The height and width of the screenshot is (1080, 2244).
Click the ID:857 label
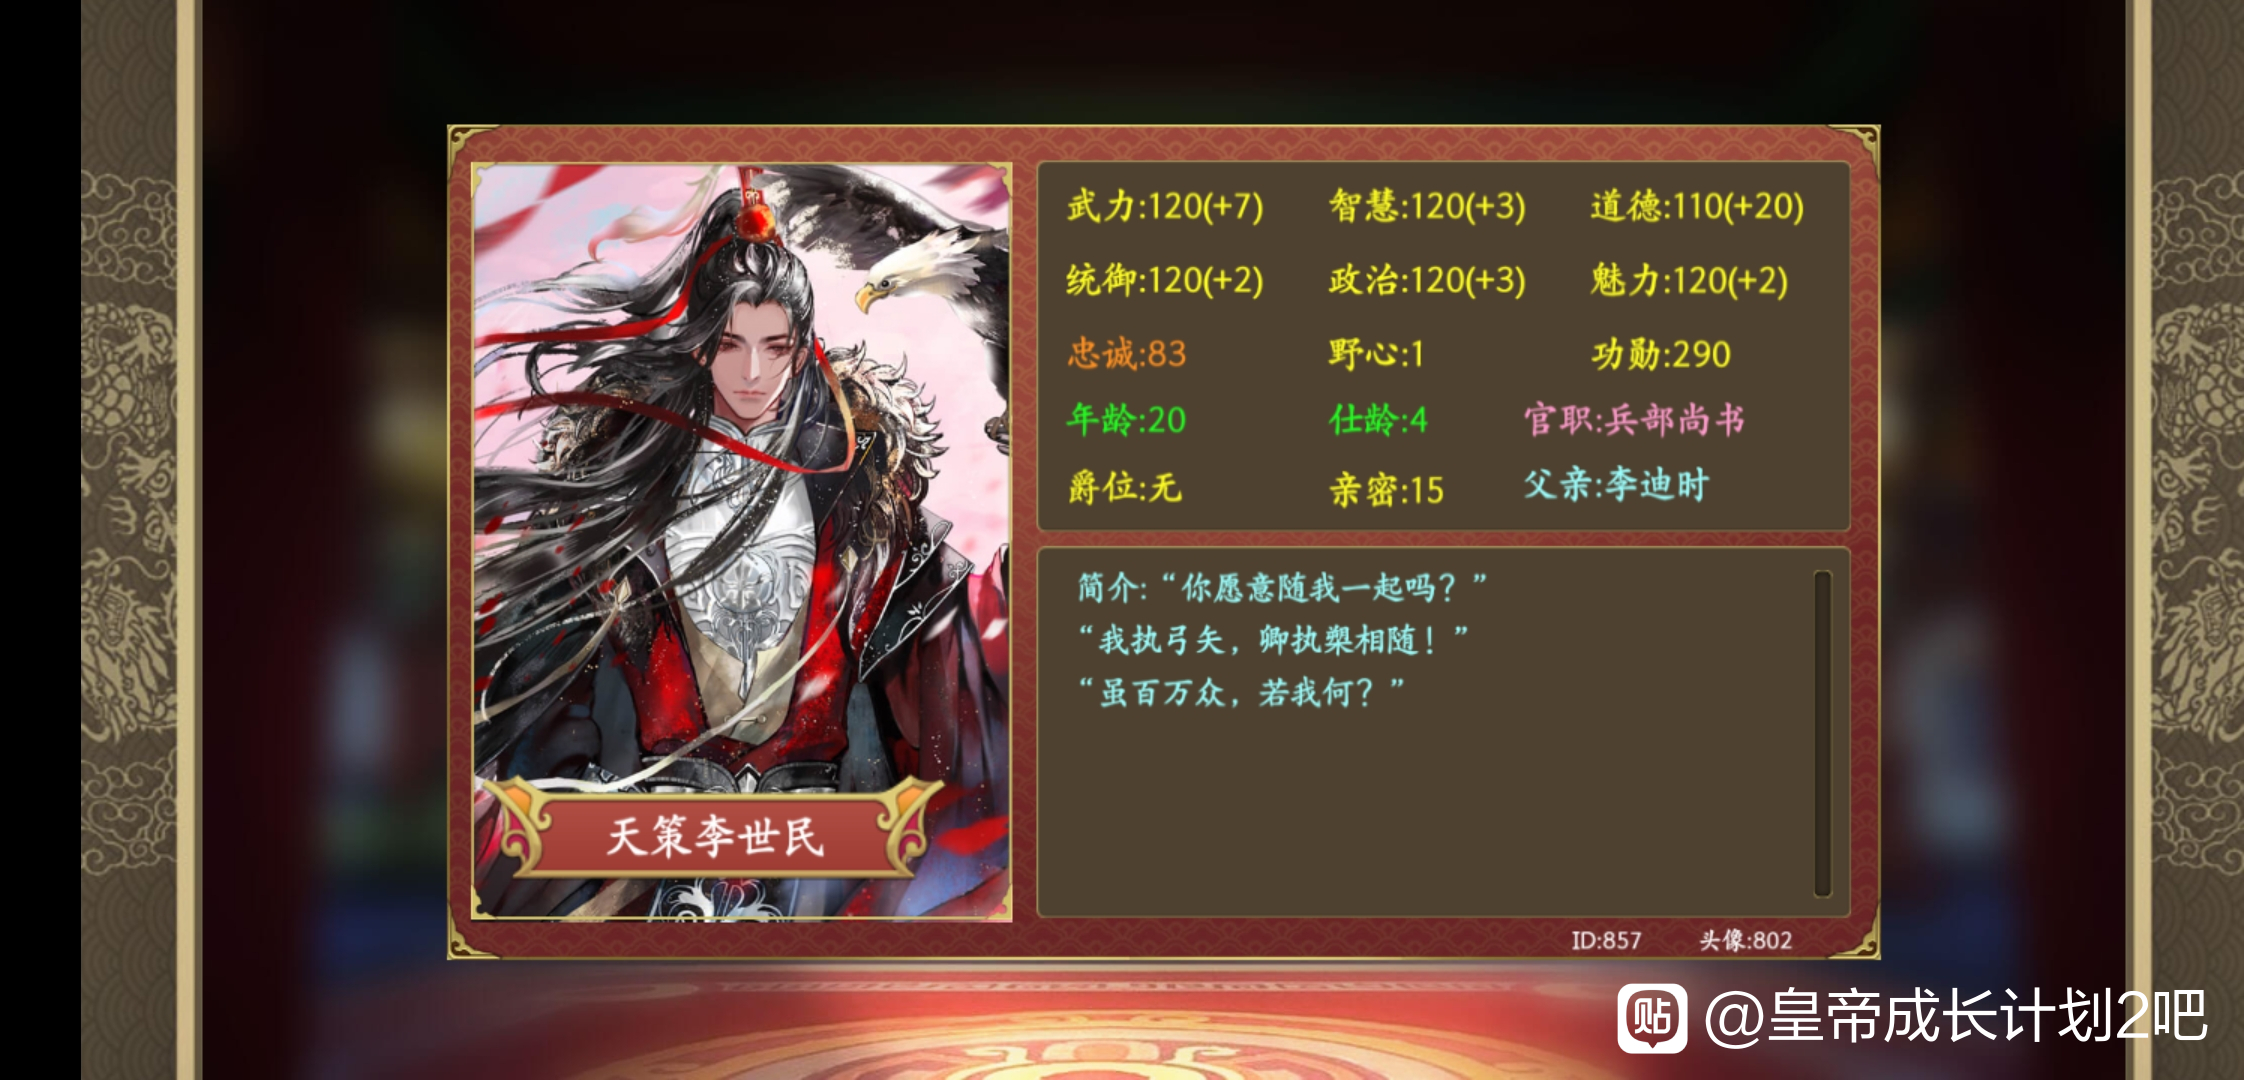1606,940
